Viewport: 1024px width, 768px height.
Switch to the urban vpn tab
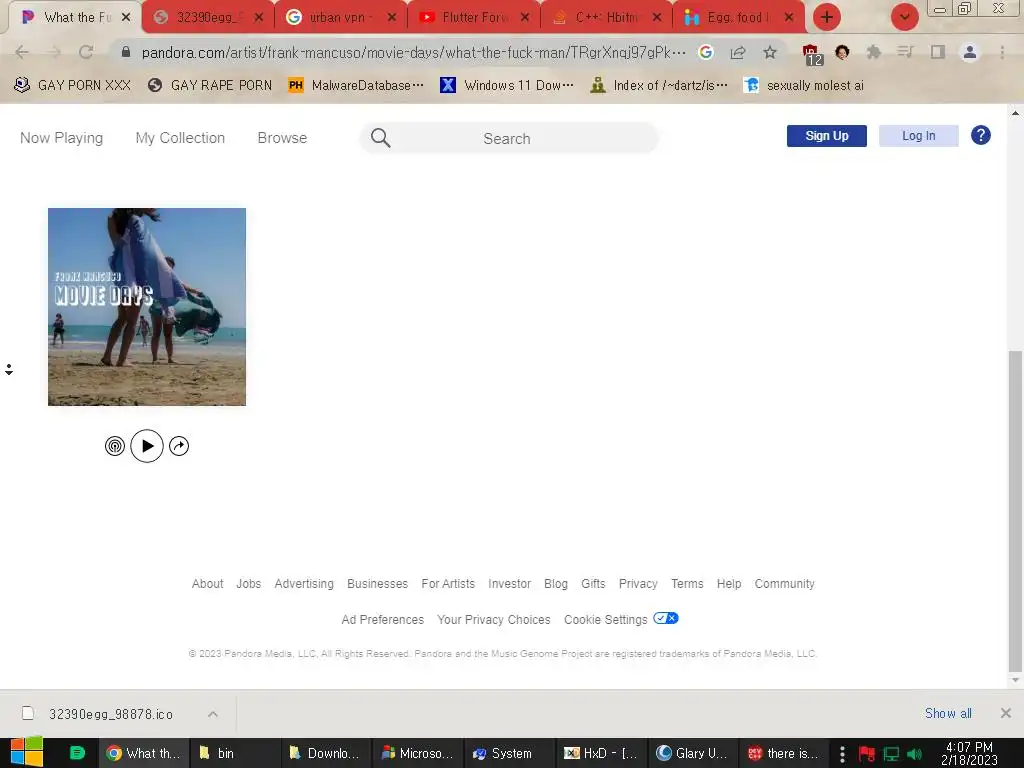coord(341,18)
